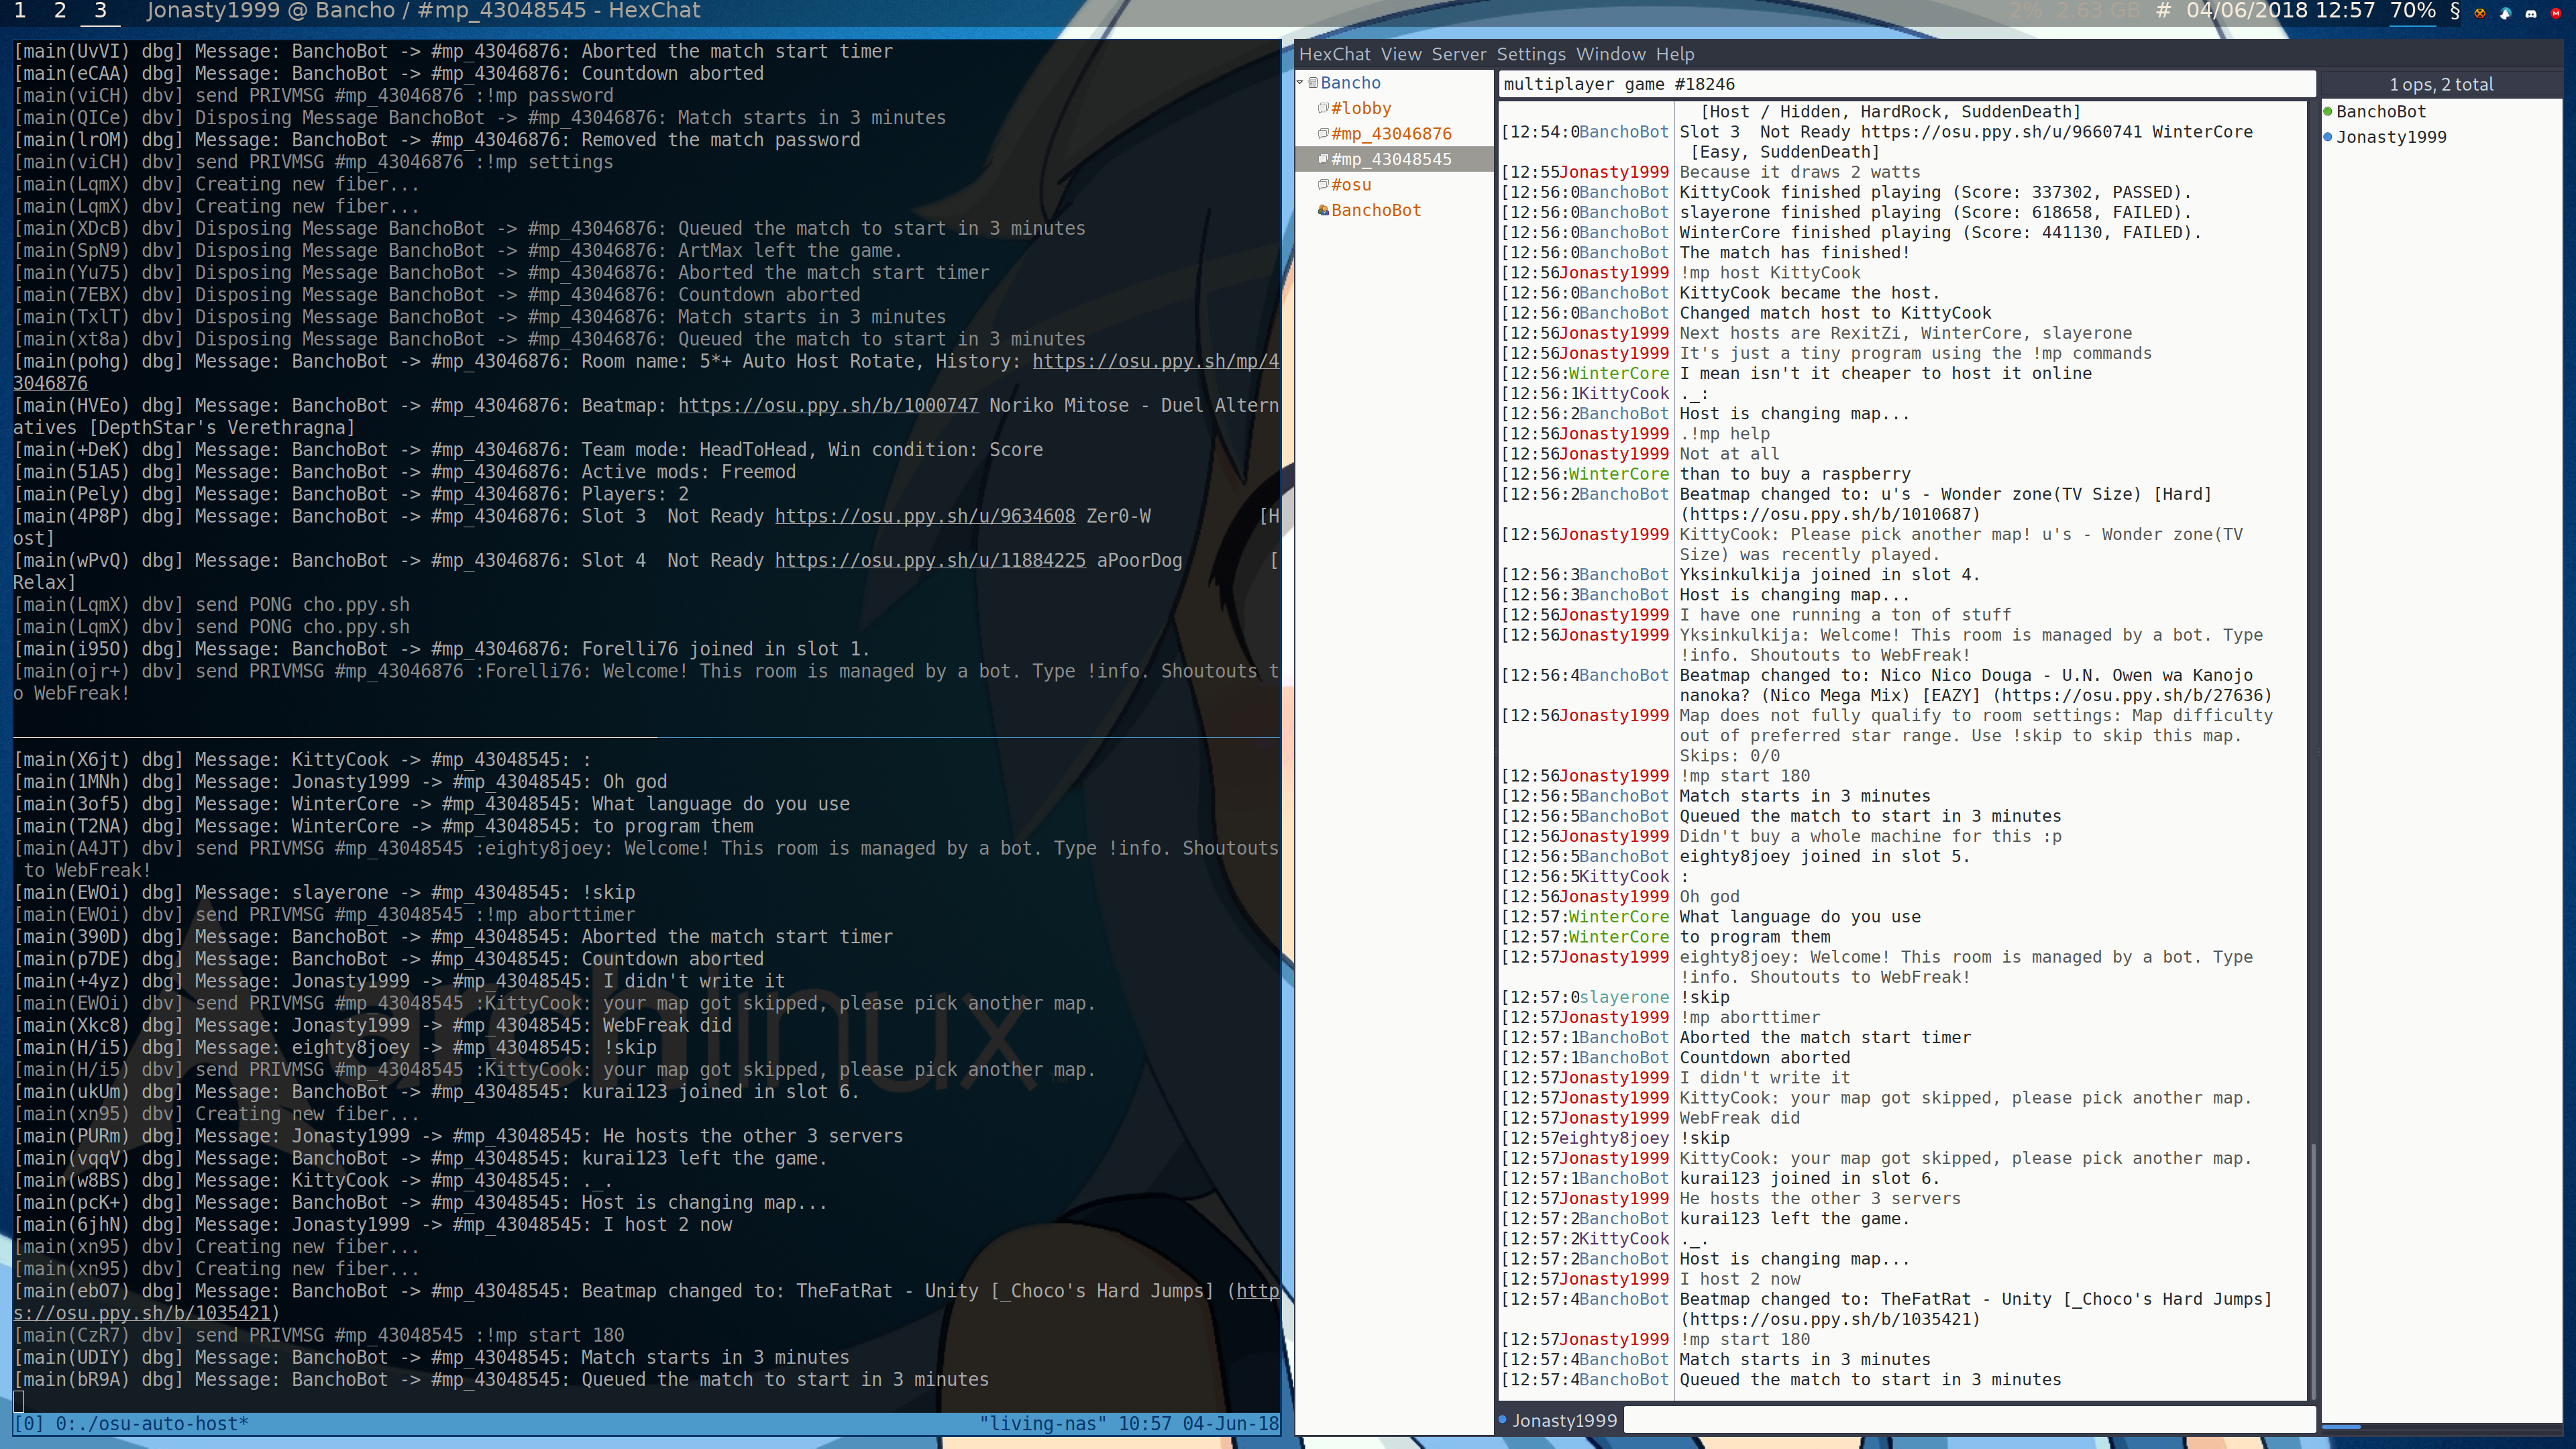Switch to workspace 2
The height and width of the screenshot is (1449, 2576).
60,11
